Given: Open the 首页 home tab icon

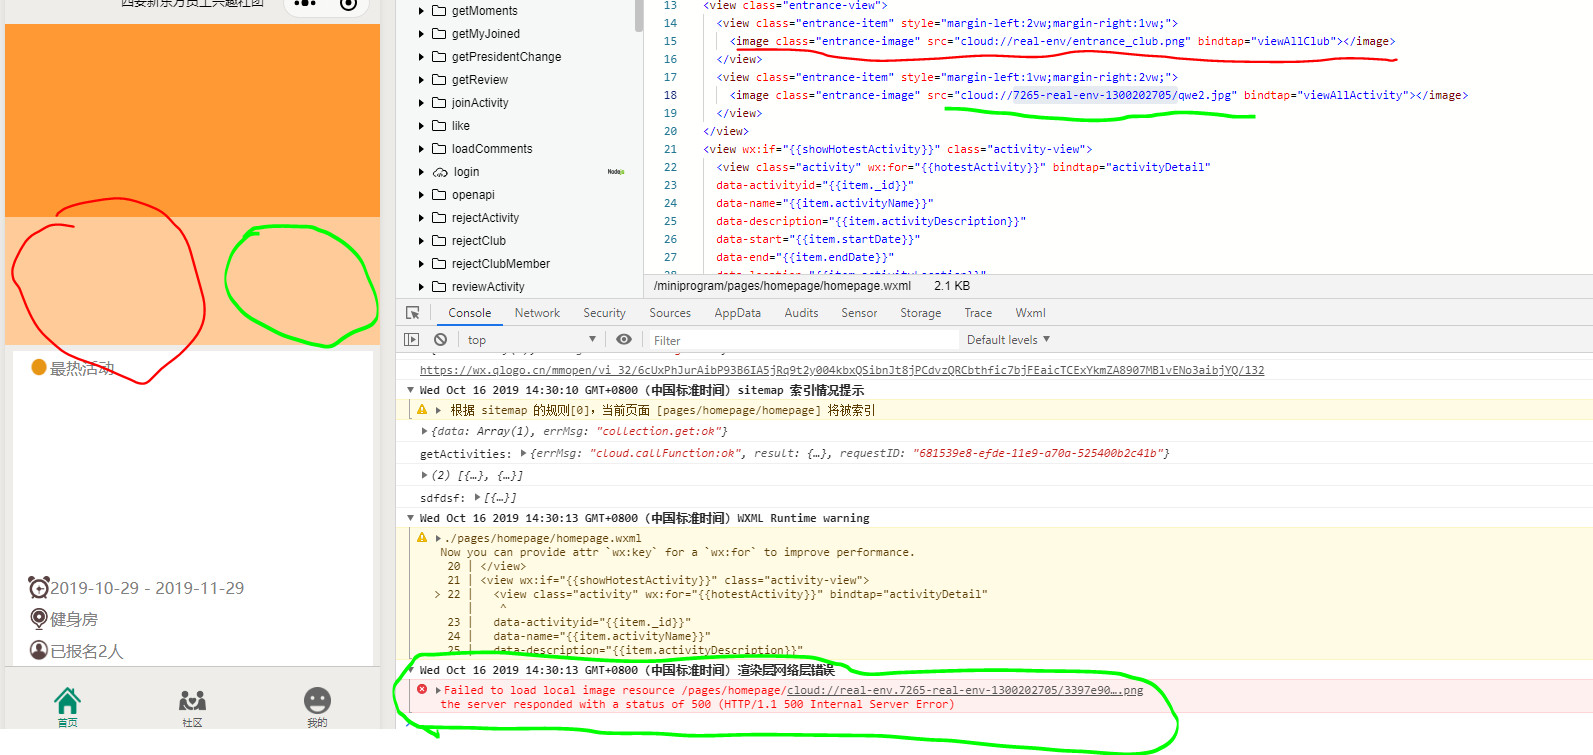Looking at the screenshot, I should [67, 700].
